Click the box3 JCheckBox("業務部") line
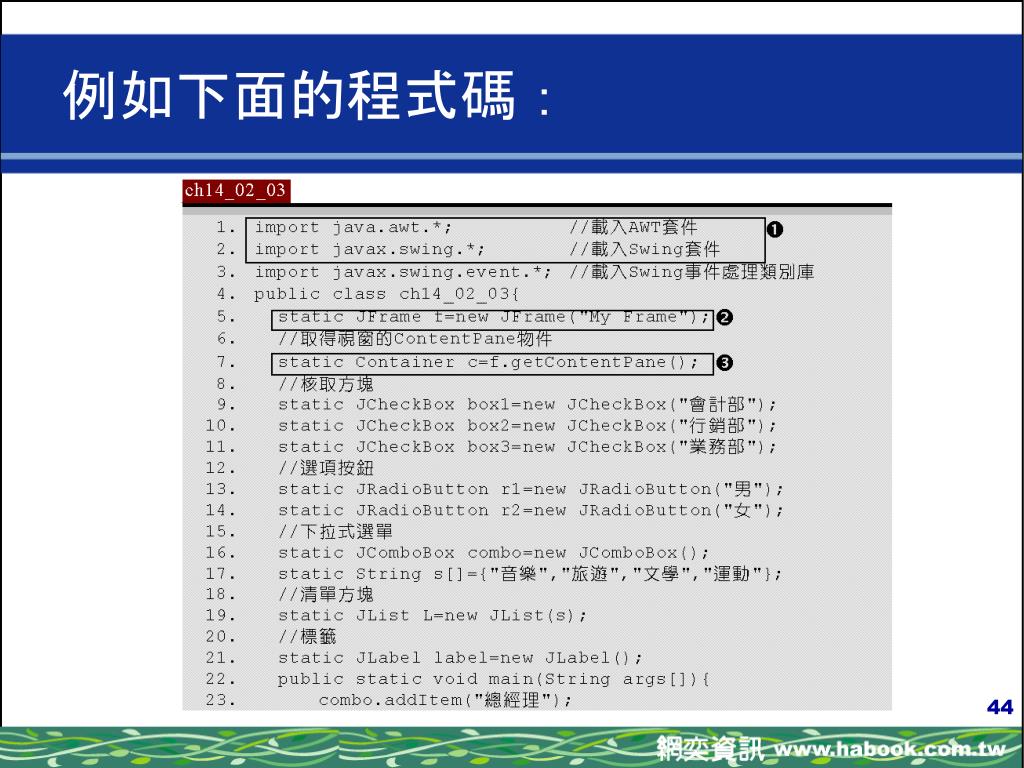 tap(526, 447)
